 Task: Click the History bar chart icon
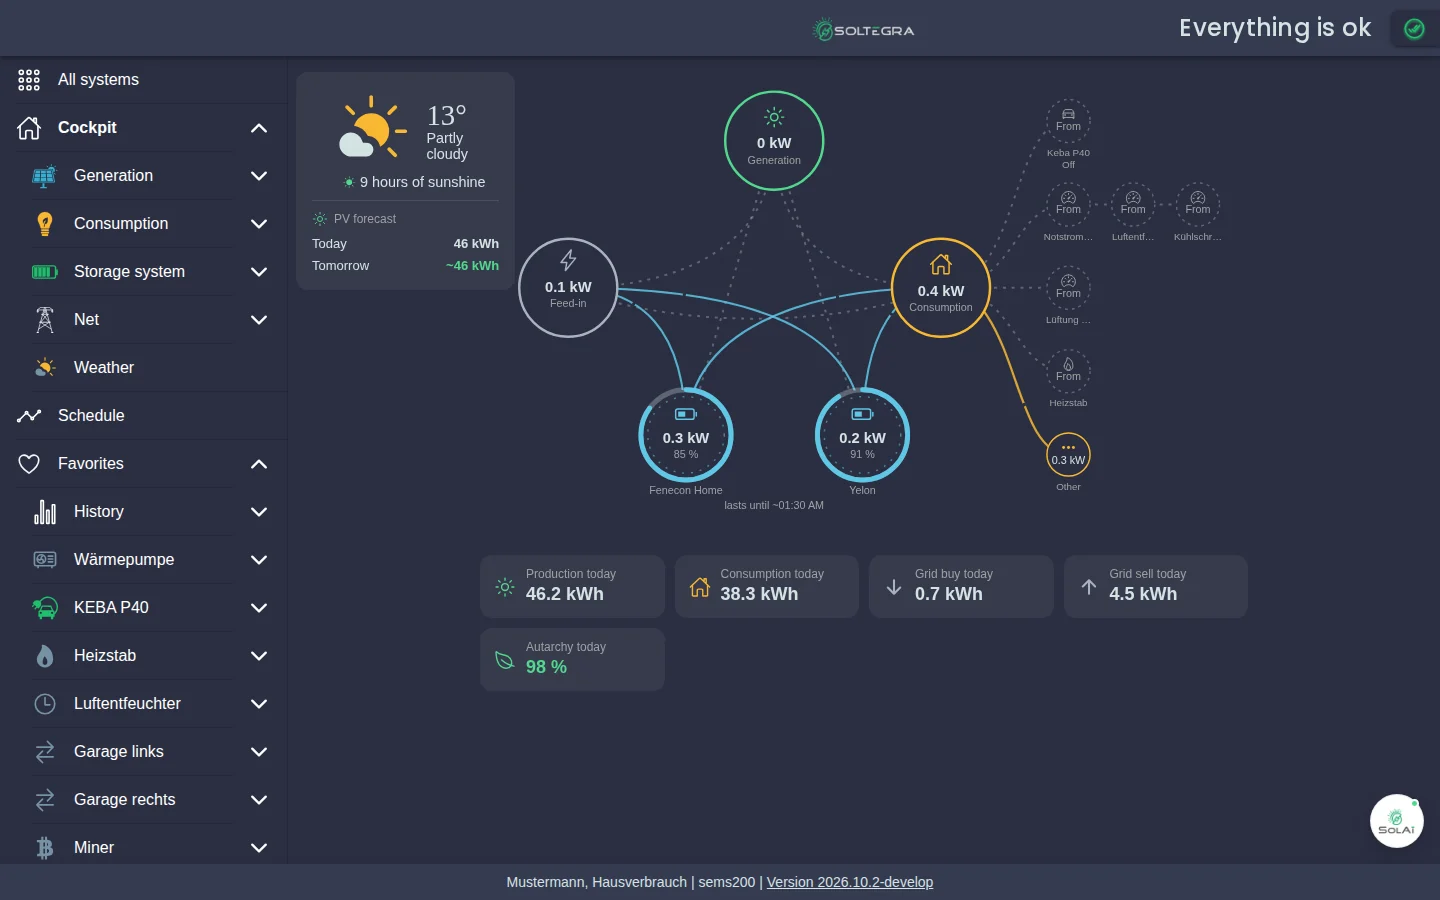coord(45,512)
